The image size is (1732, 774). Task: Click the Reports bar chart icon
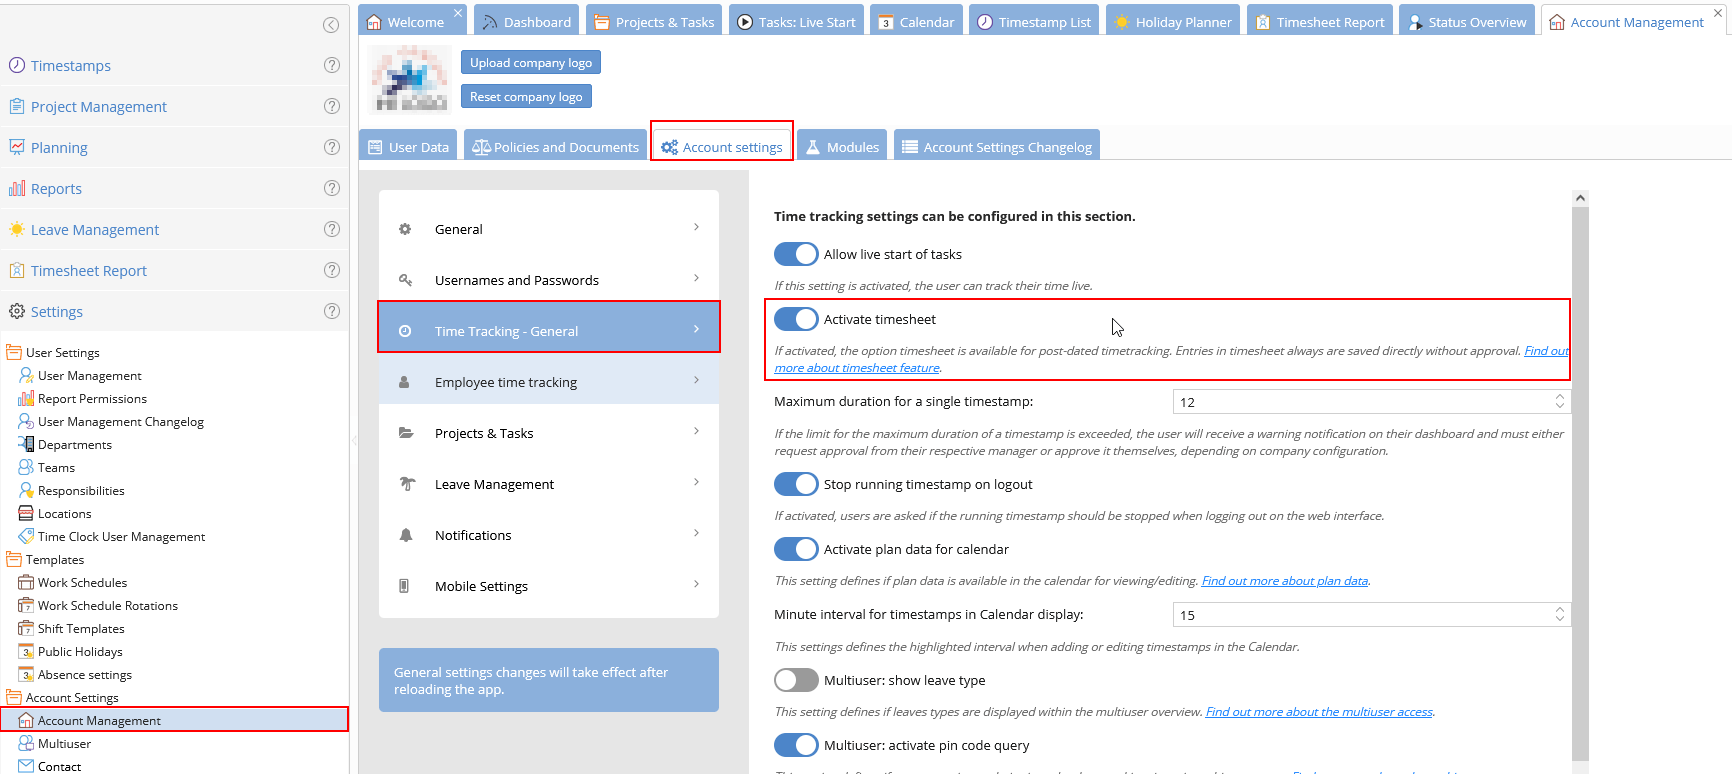click(17, 189)
